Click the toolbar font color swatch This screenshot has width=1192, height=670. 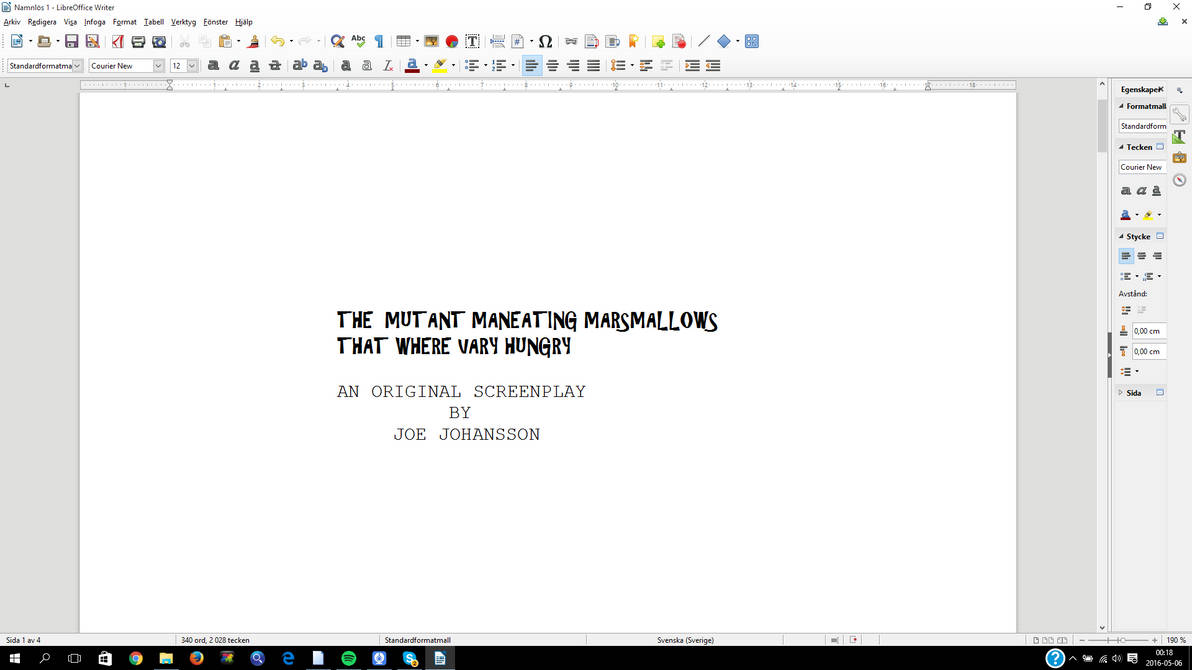(x=412, y=65)
